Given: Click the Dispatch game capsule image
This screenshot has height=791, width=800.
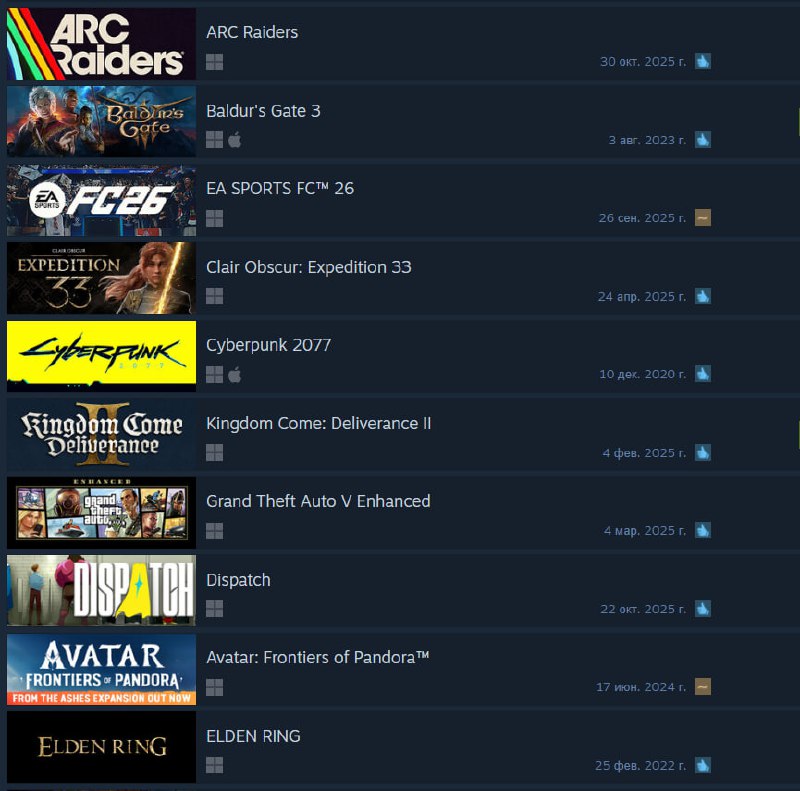Looking at the screenshot, I should point(101,590).
